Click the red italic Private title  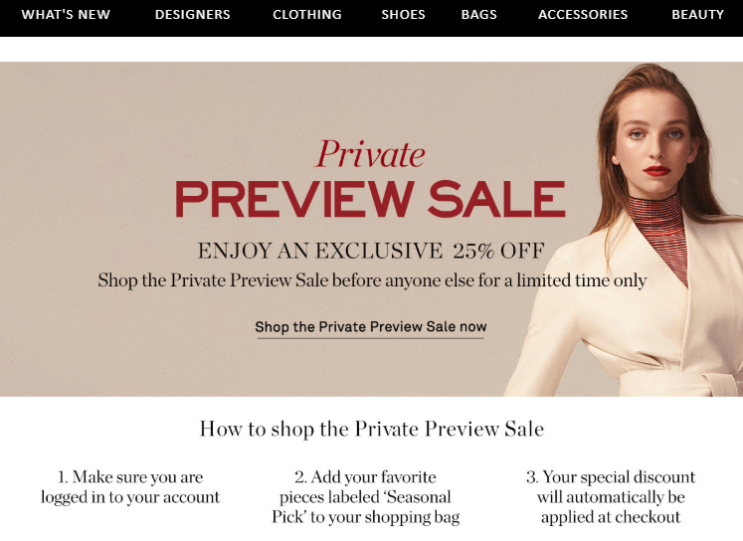[x=370, y=154]
